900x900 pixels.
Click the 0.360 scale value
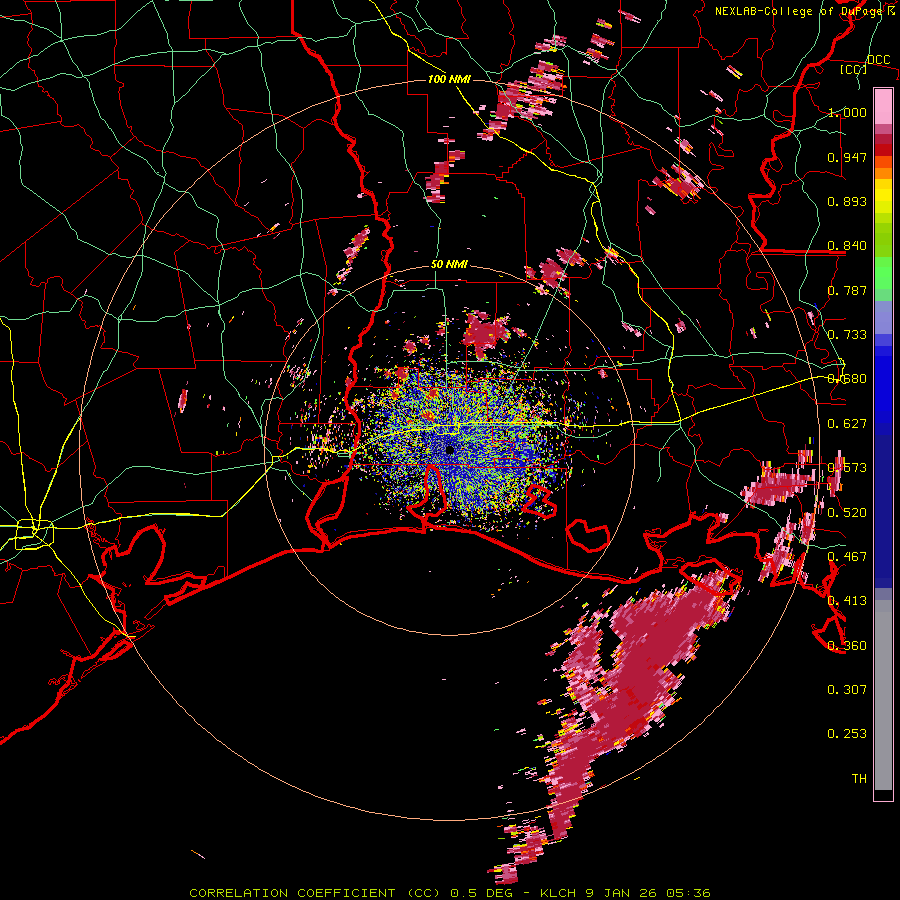[x=847, y=645]
